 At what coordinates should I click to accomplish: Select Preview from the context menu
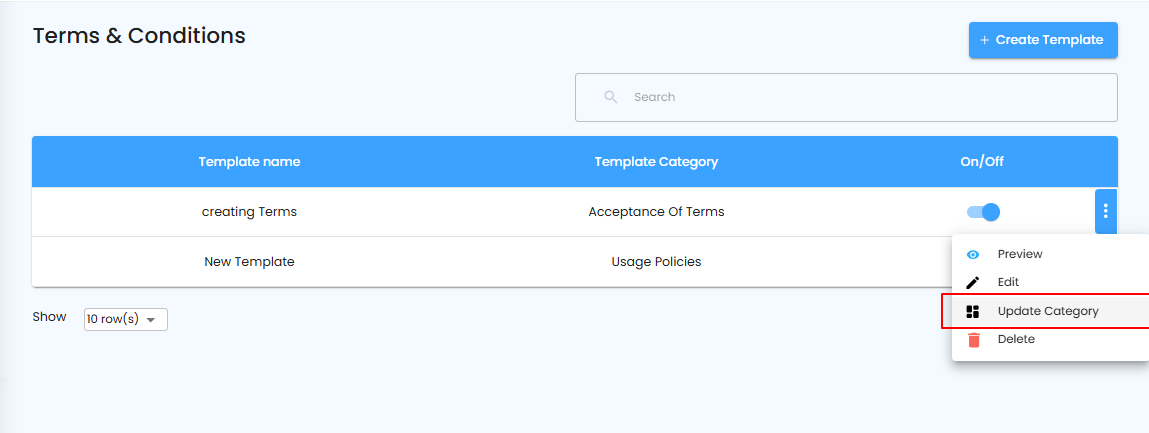(x=1020, y=255)
